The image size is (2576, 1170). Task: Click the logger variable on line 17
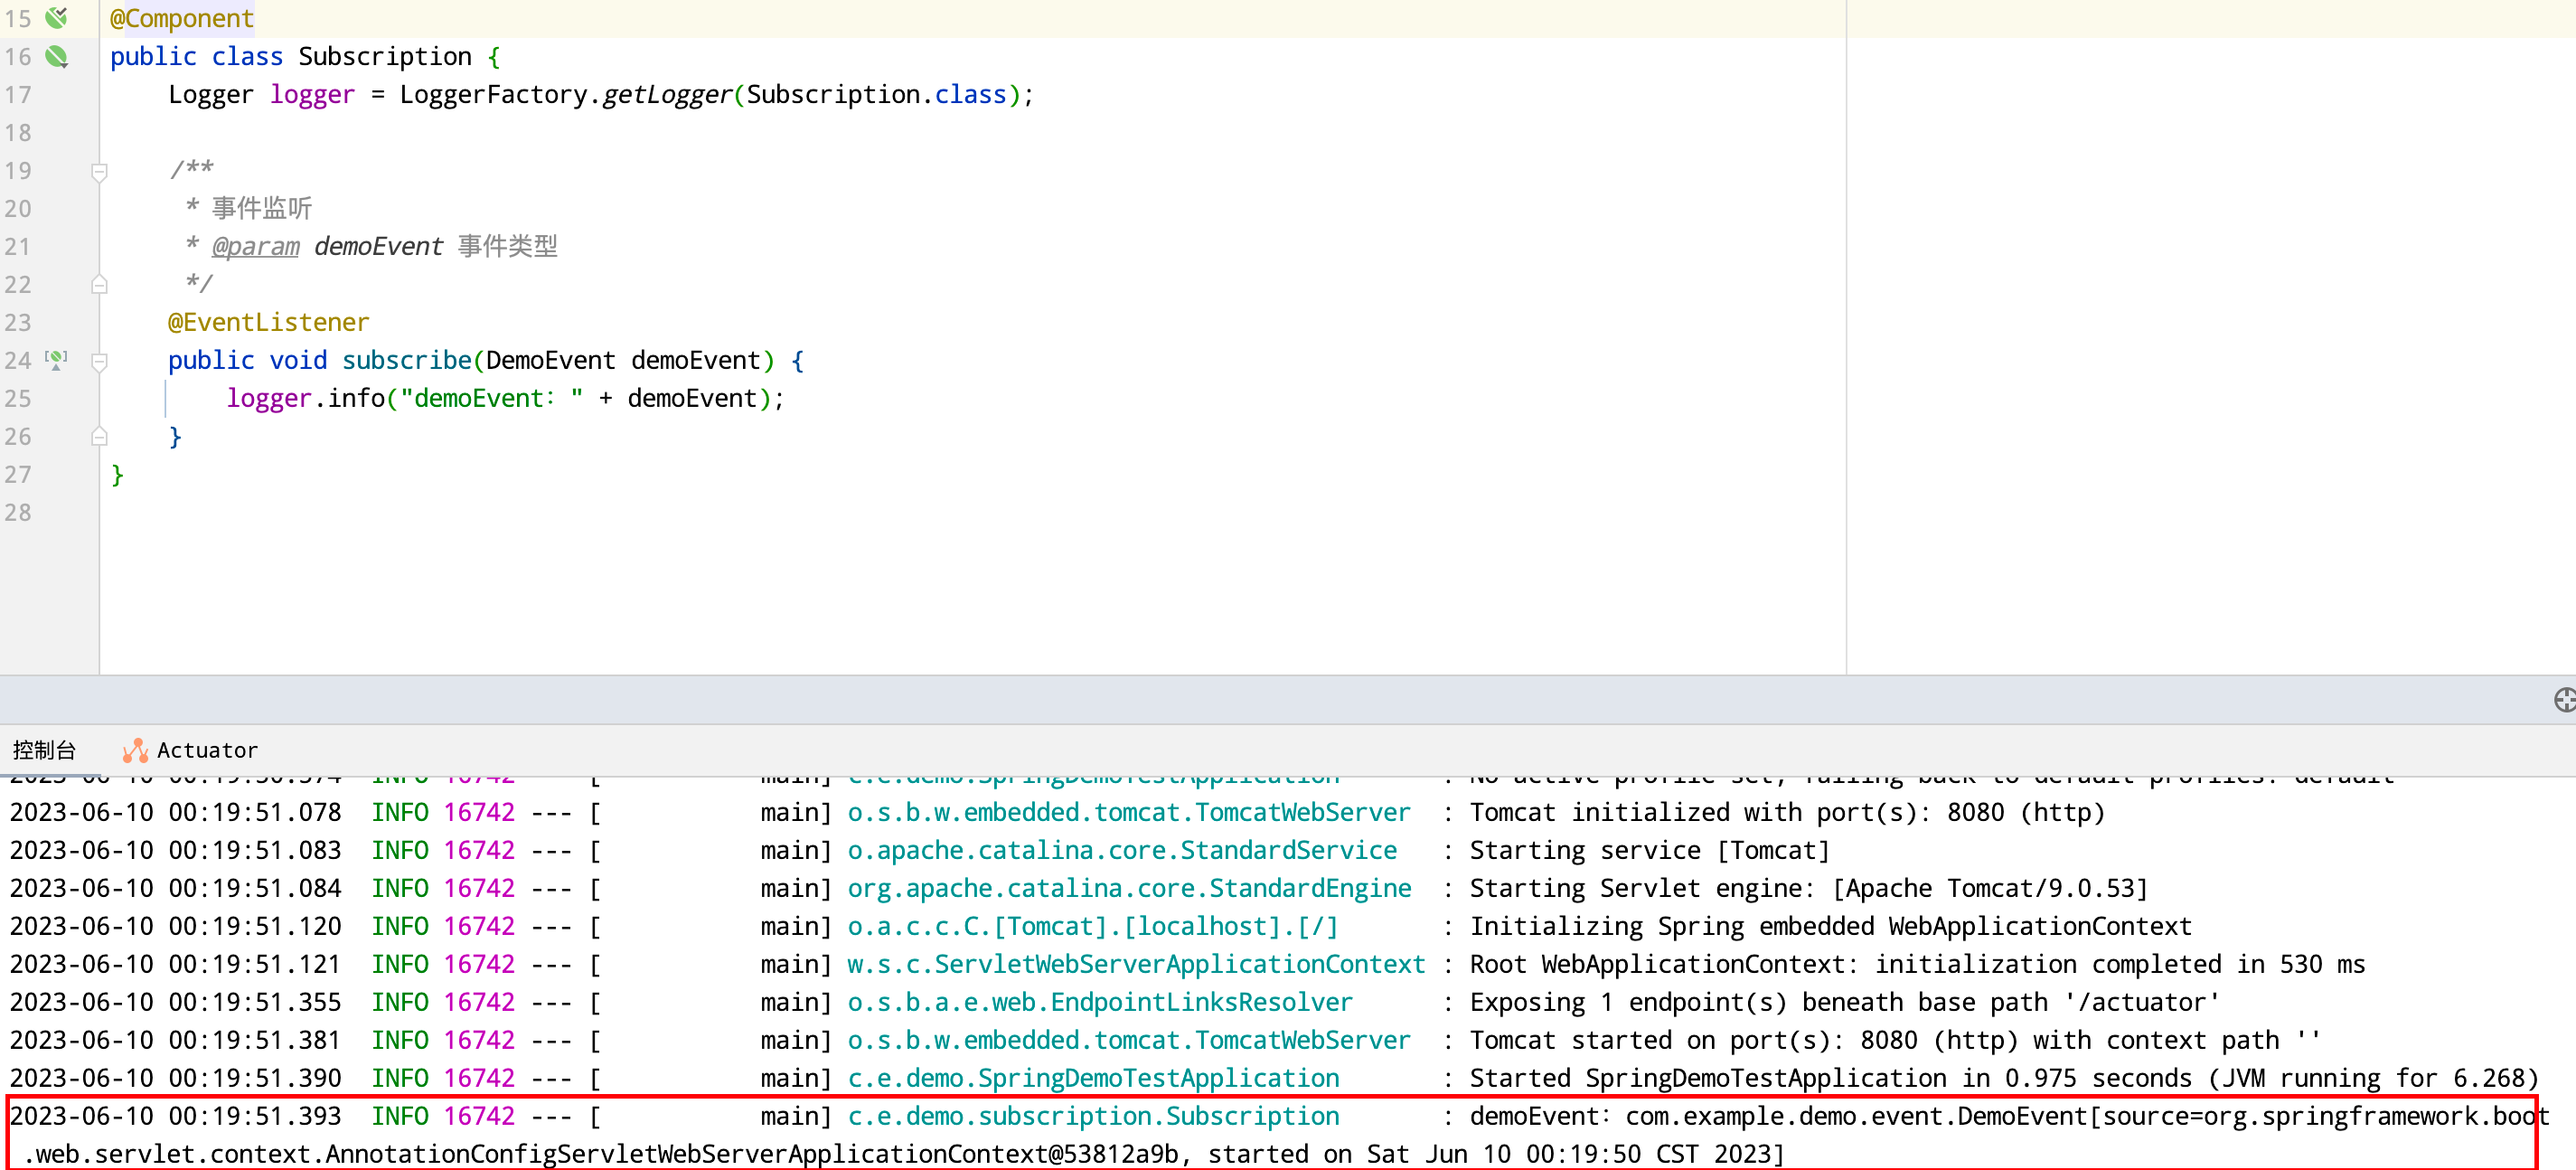(x=312, y=94)
